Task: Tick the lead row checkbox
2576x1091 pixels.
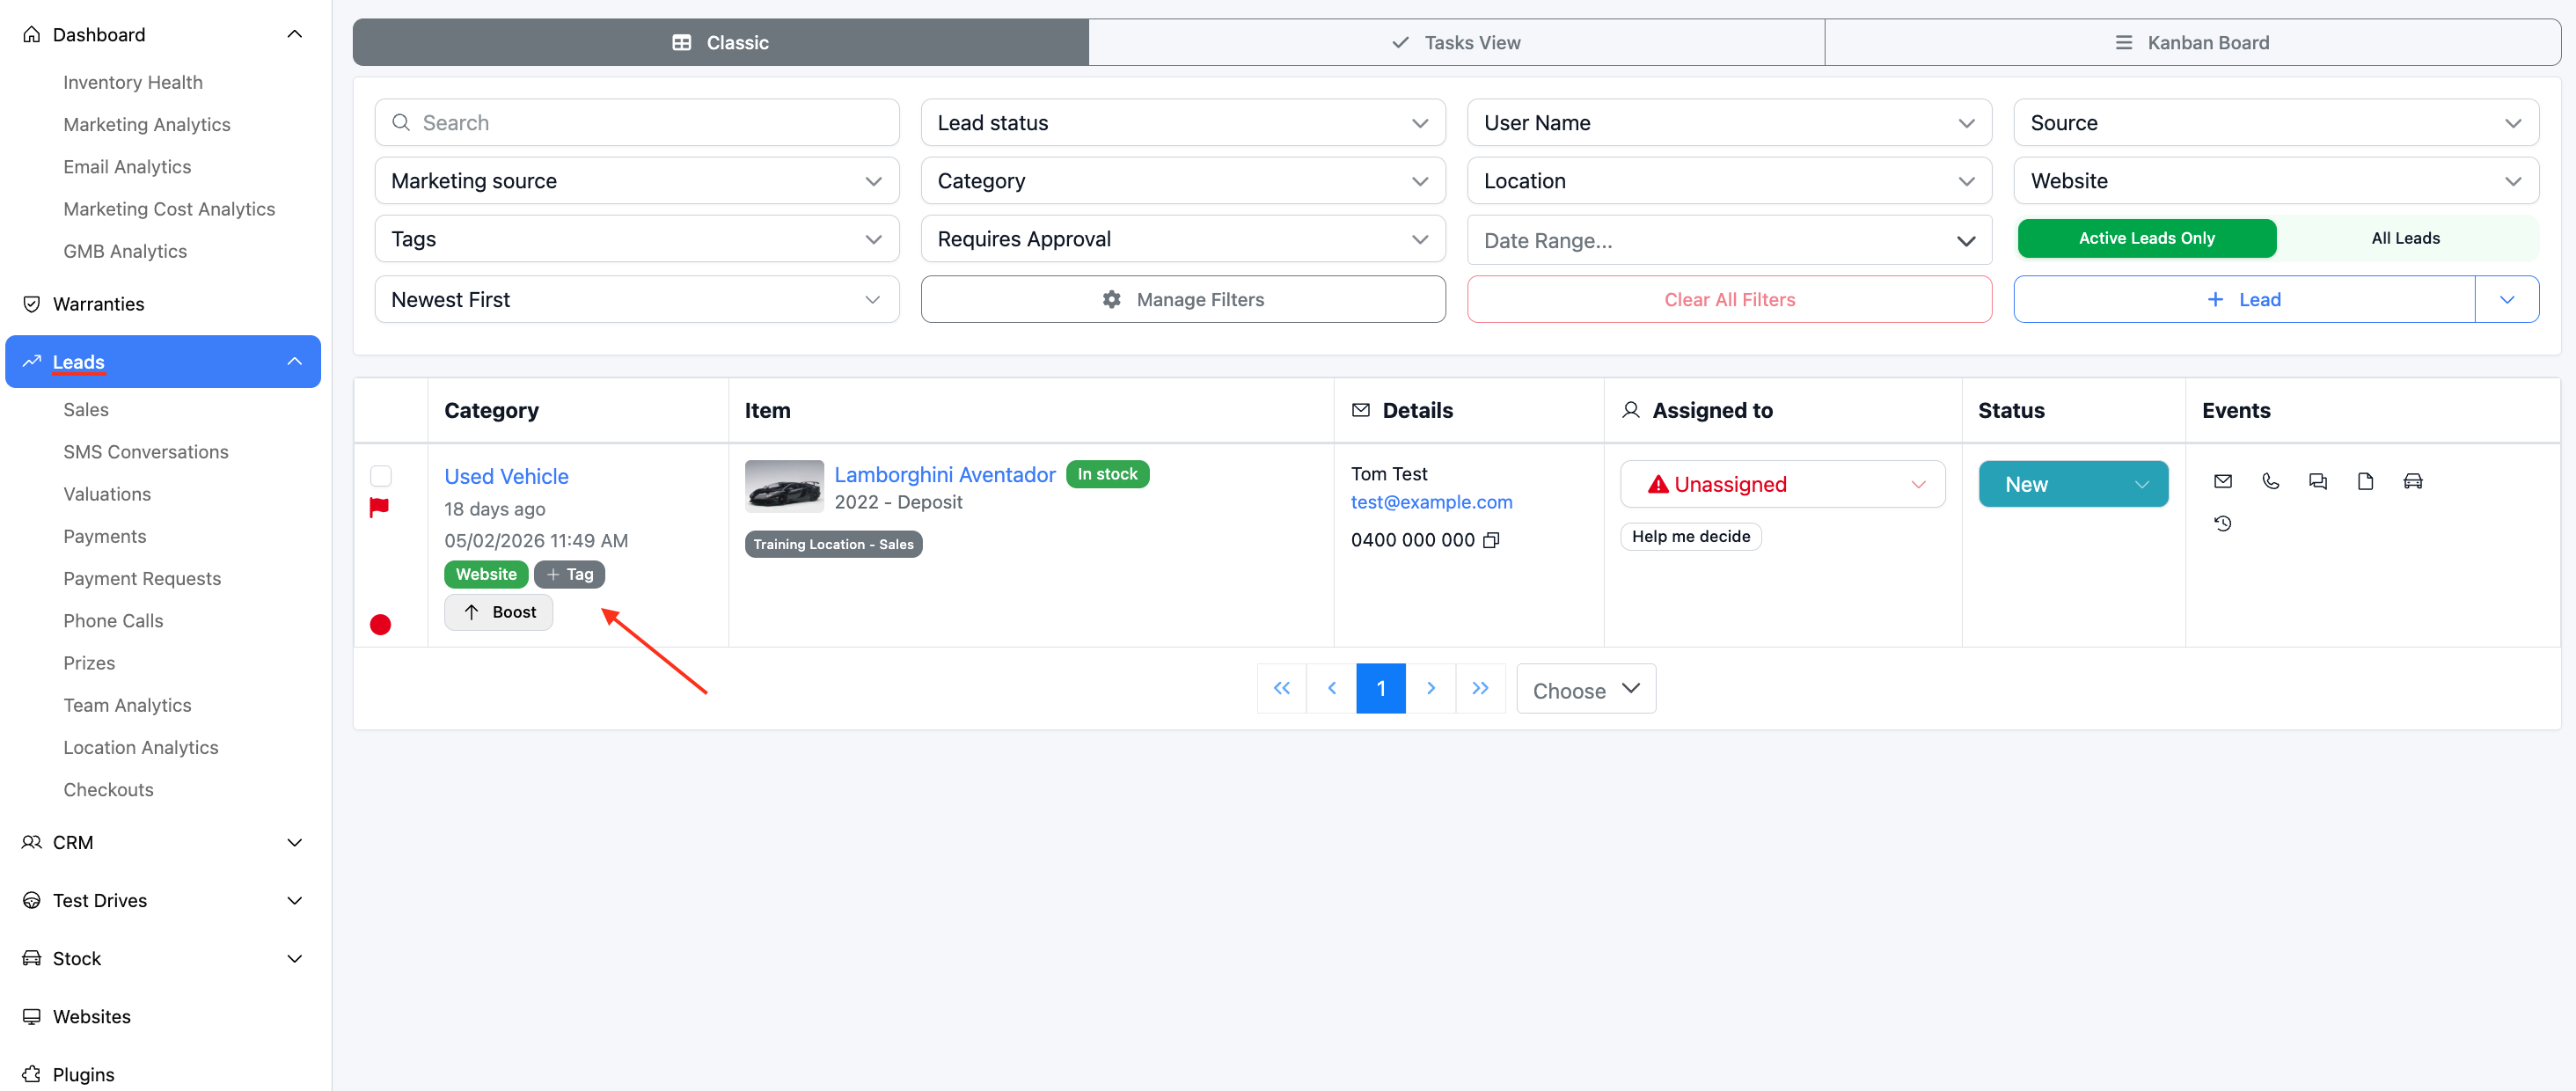Action: tap(380, 476)
